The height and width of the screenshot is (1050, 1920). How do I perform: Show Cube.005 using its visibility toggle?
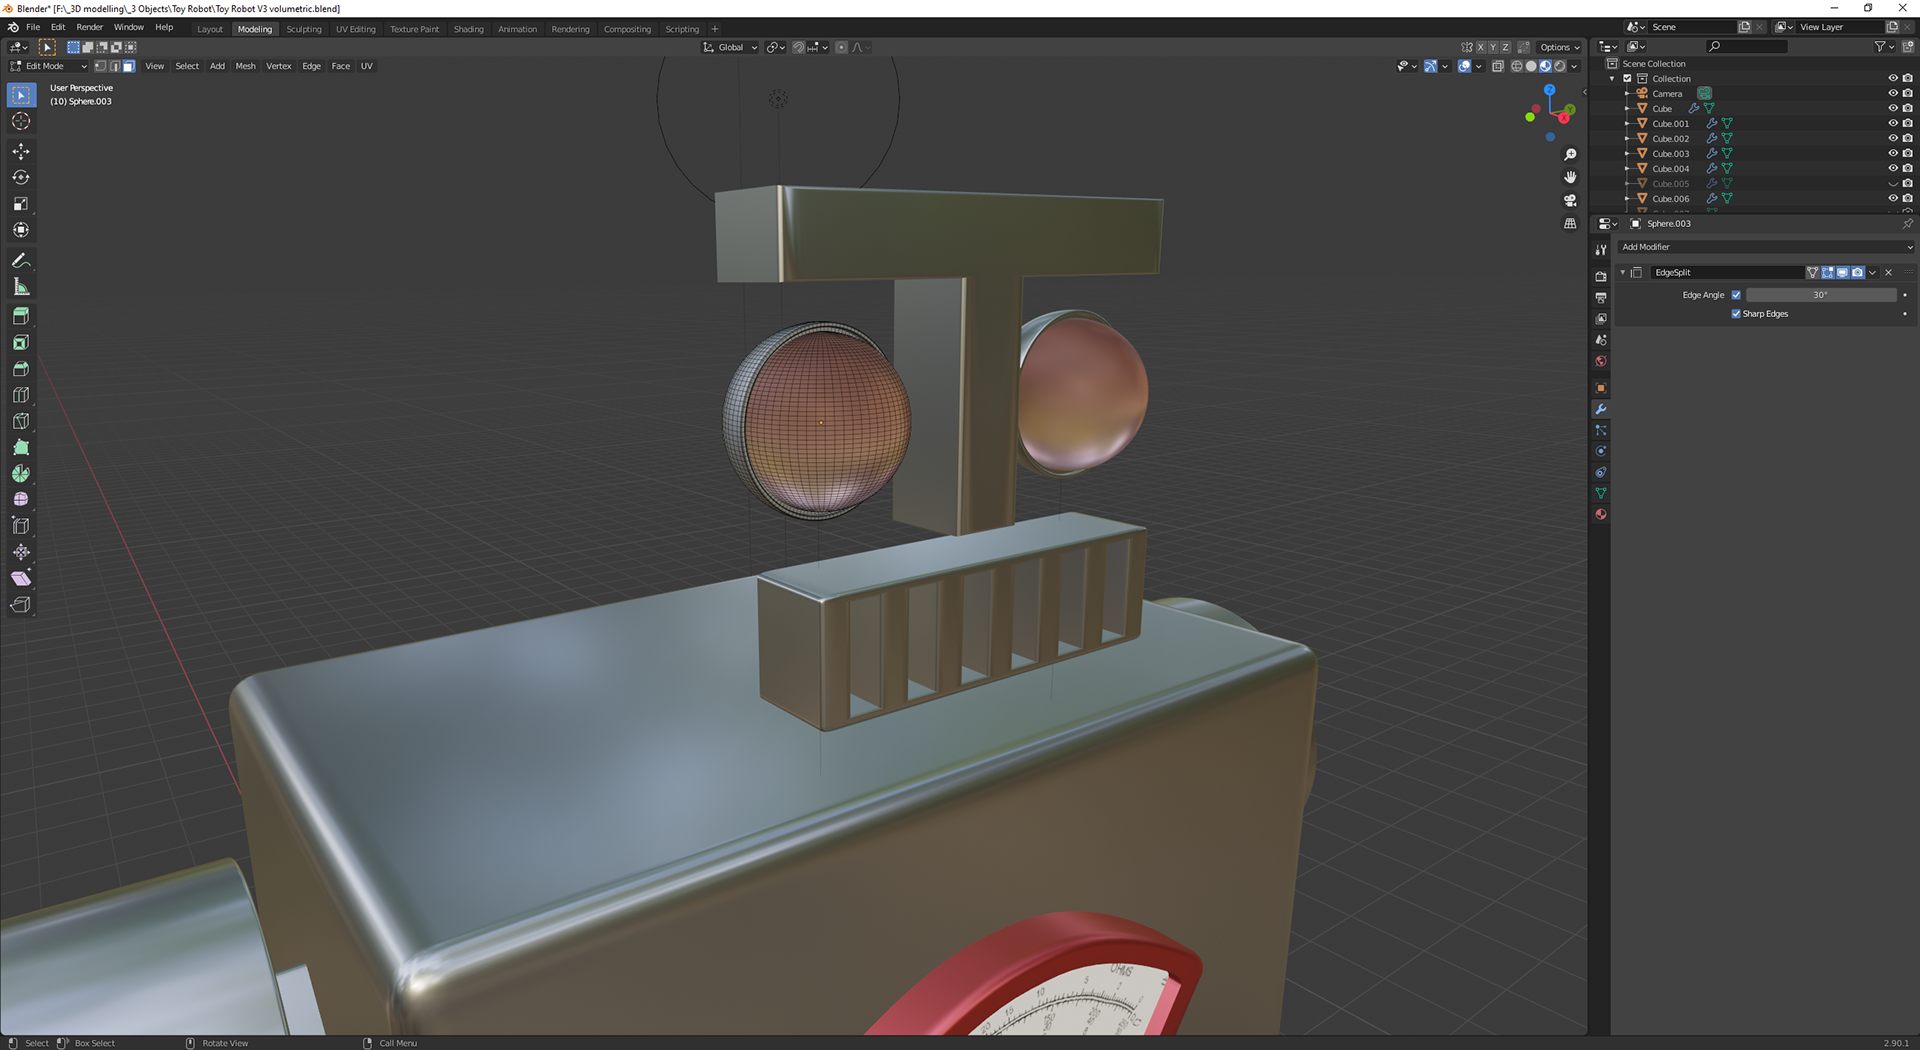1892,183
